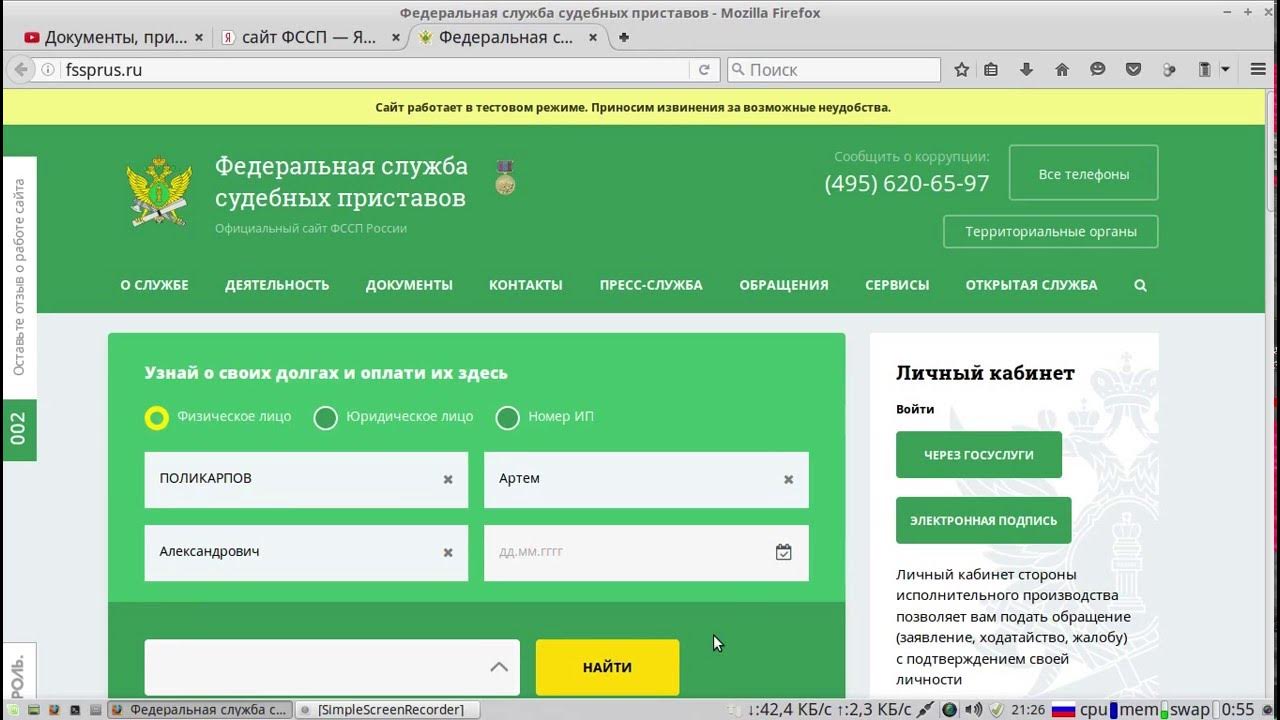Reload the page with the refresh arrow
Viewport: 1280px width, 720px height.
(x=704, y=70)
